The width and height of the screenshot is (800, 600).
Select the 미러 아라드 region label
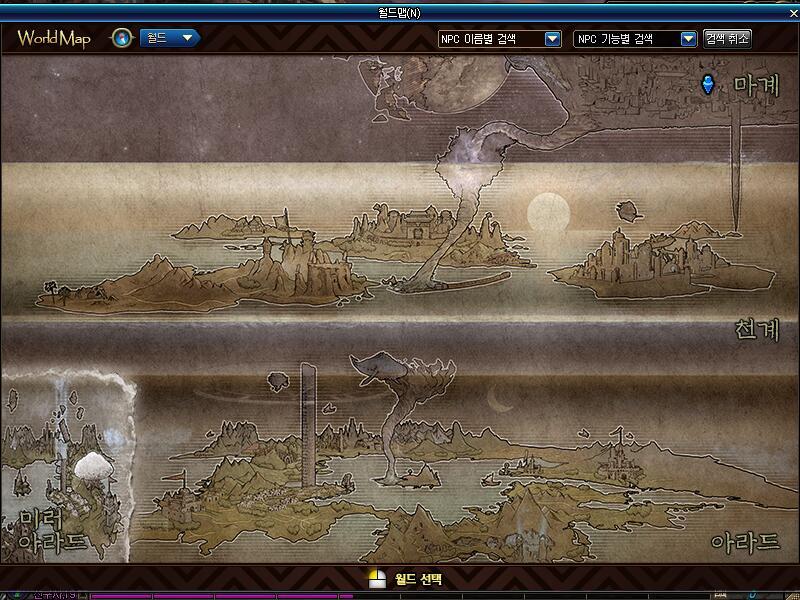coord(52,531)
